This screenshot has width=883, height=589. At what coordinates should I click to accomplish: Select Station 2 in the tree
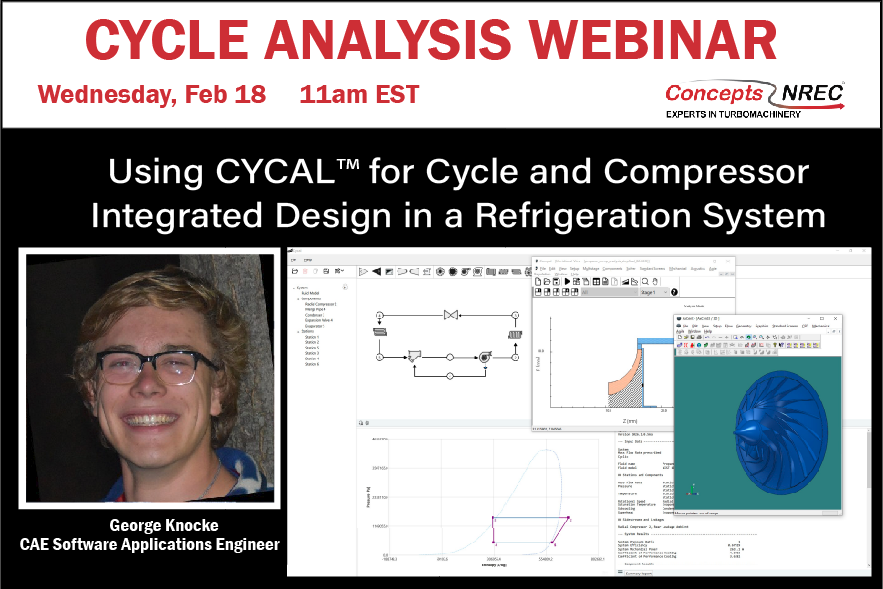click(312, 342)
